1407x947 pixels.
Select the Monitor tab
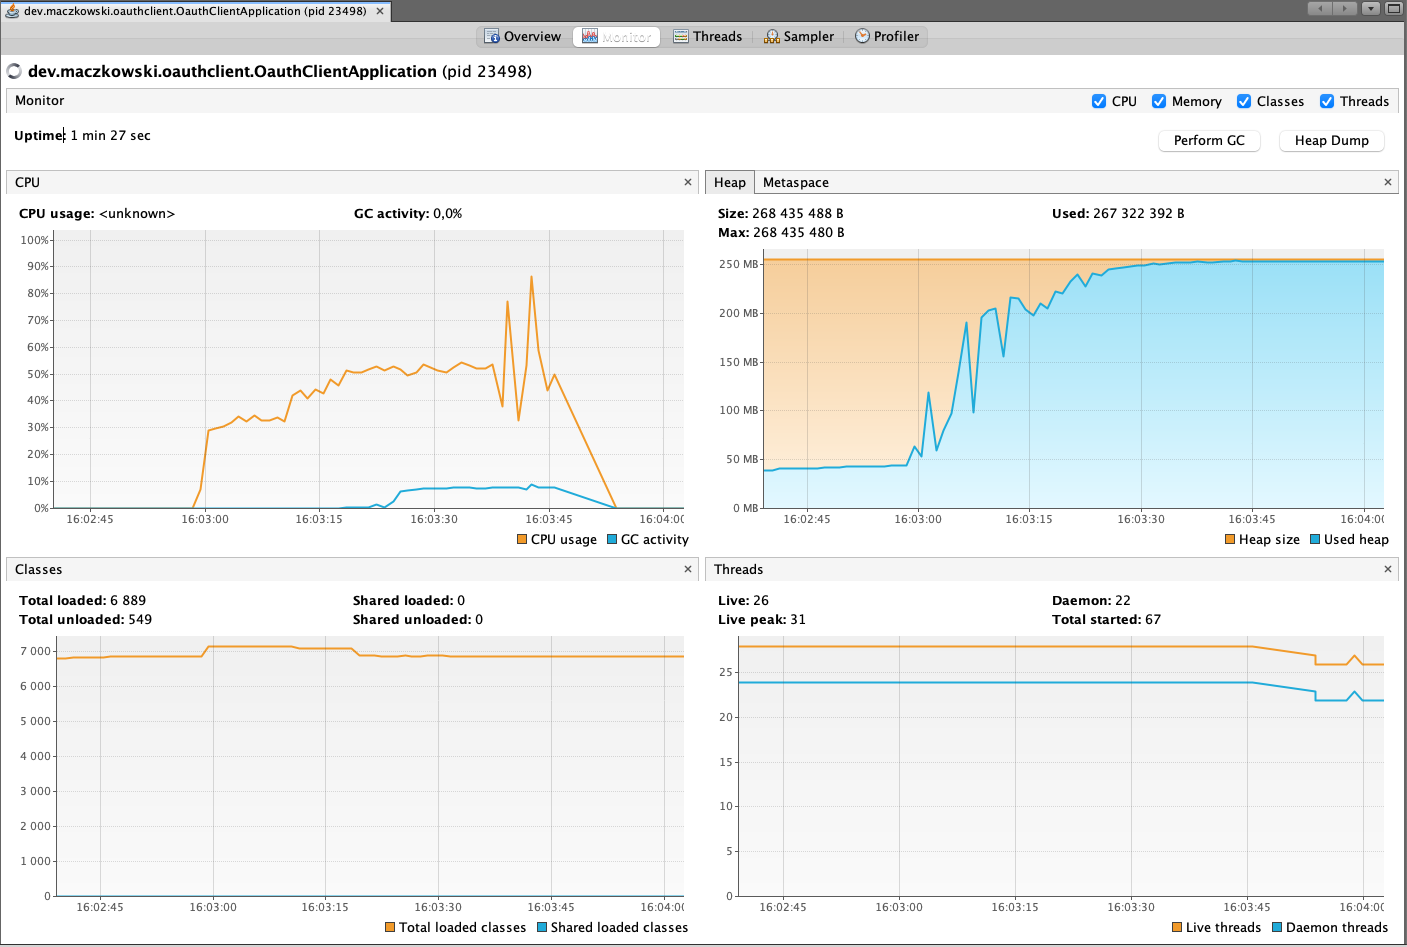pos(616,37)
